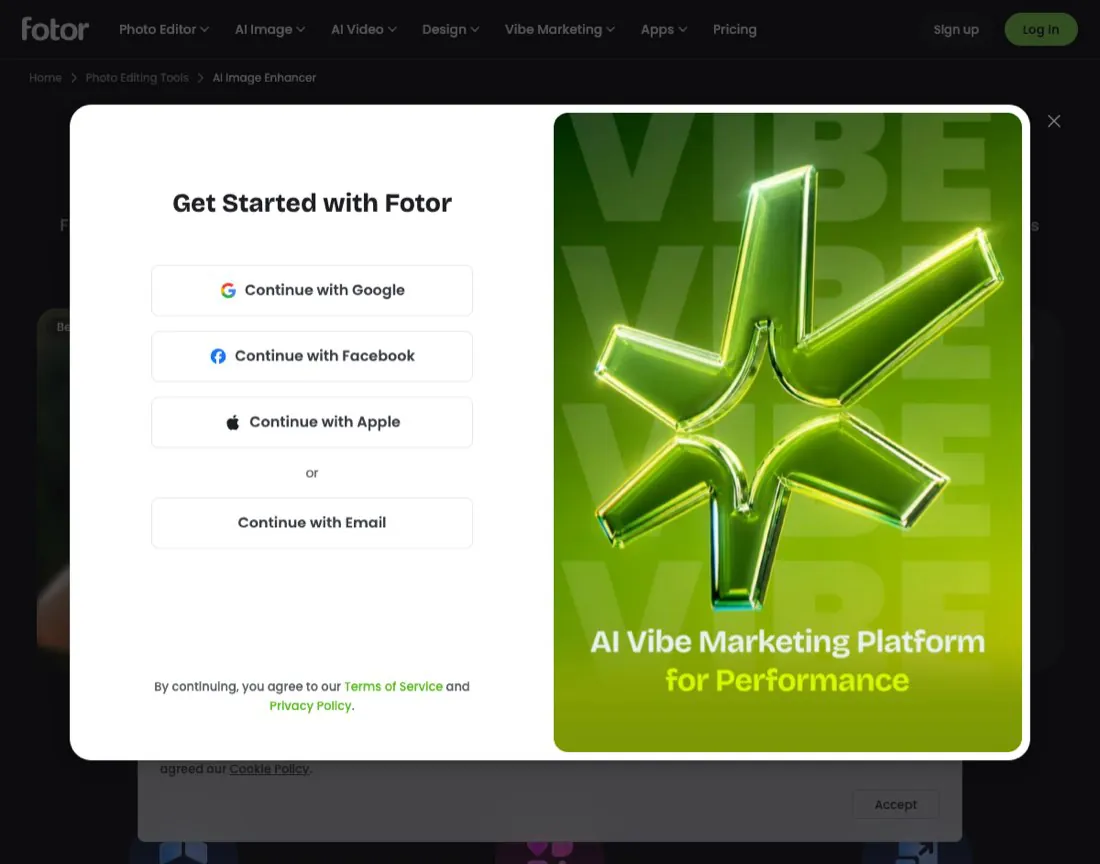
Task: Continue with Facebook sign-in
Action: click(x=312, y=356)
